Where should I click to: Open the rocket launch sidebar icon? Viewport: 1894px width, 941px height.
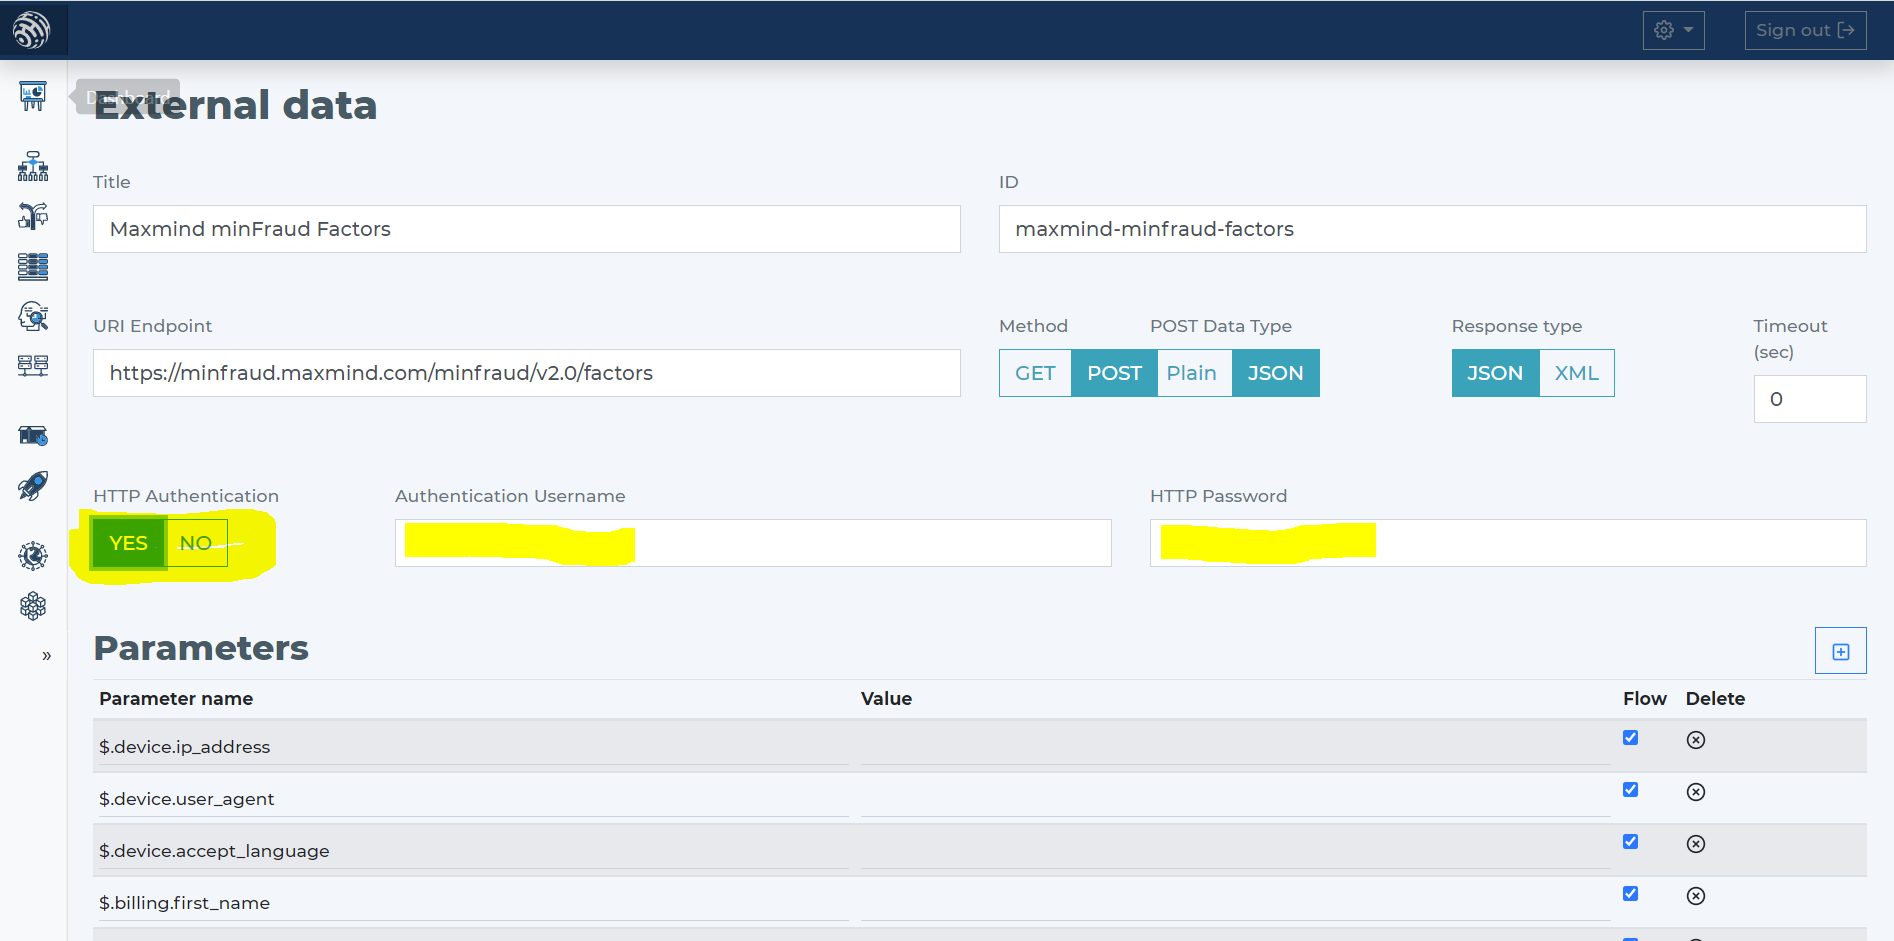tap(33, 486)
